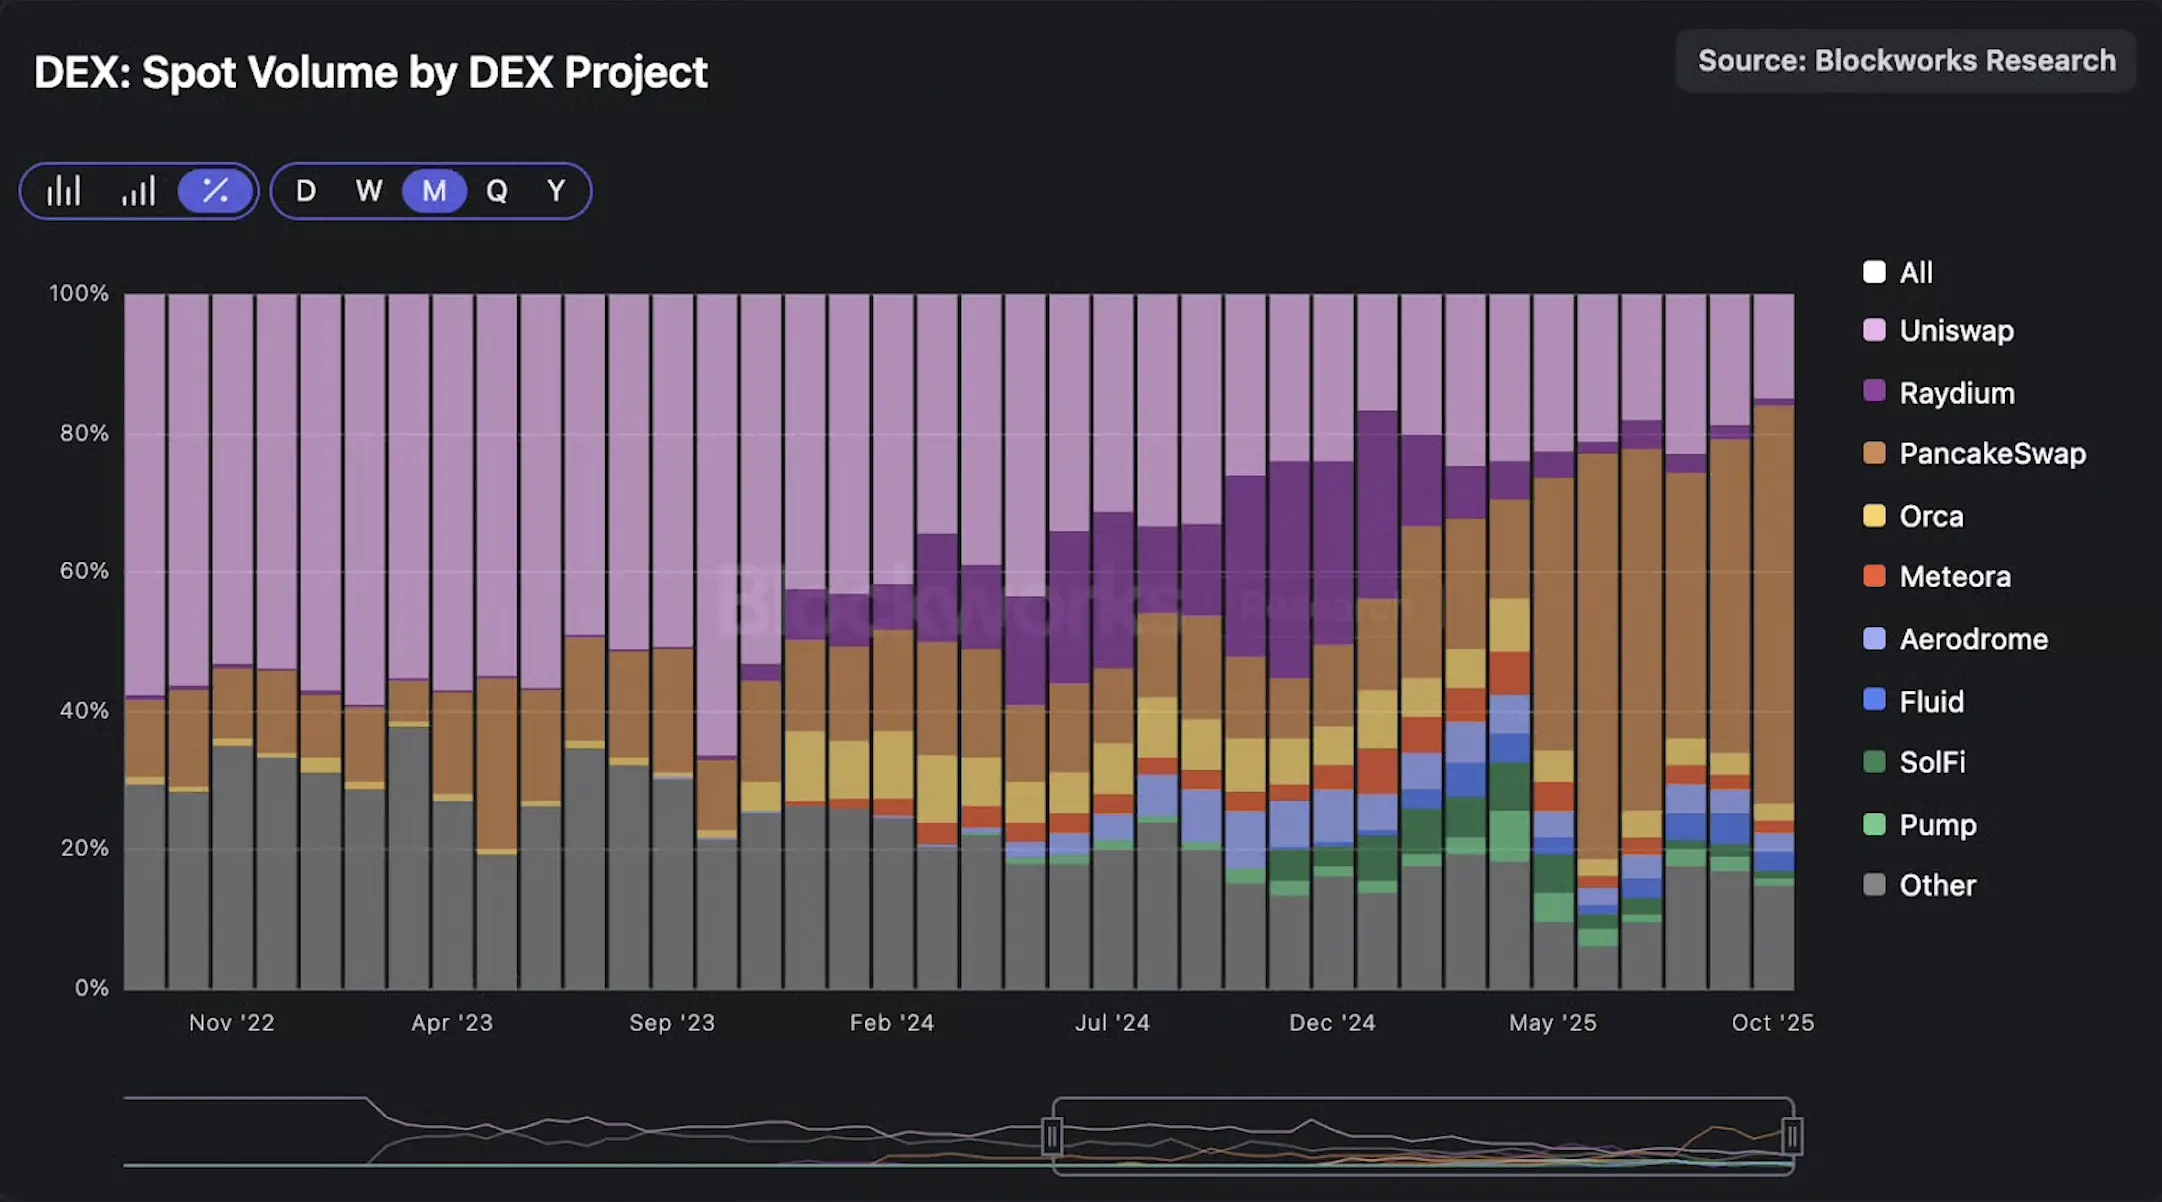Toggle Uniswap series in legend
This screenshot has width=2162, height=1202.
pos(1955,331)
